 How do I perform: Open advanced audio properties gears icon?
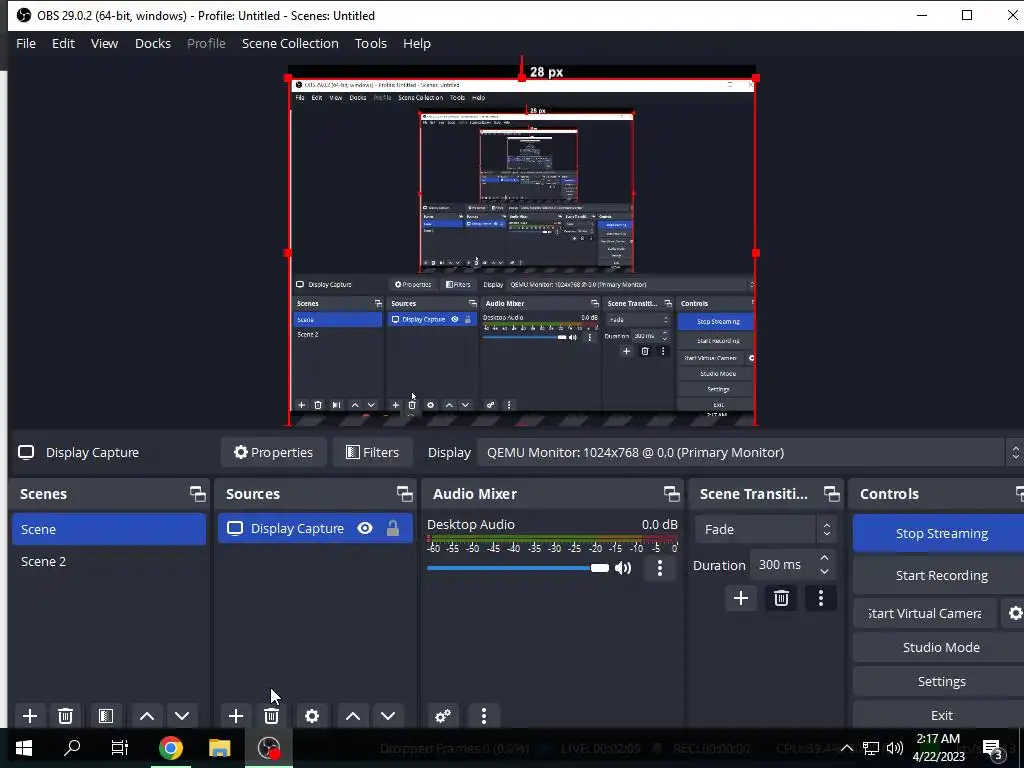click(x=443, y=716)
